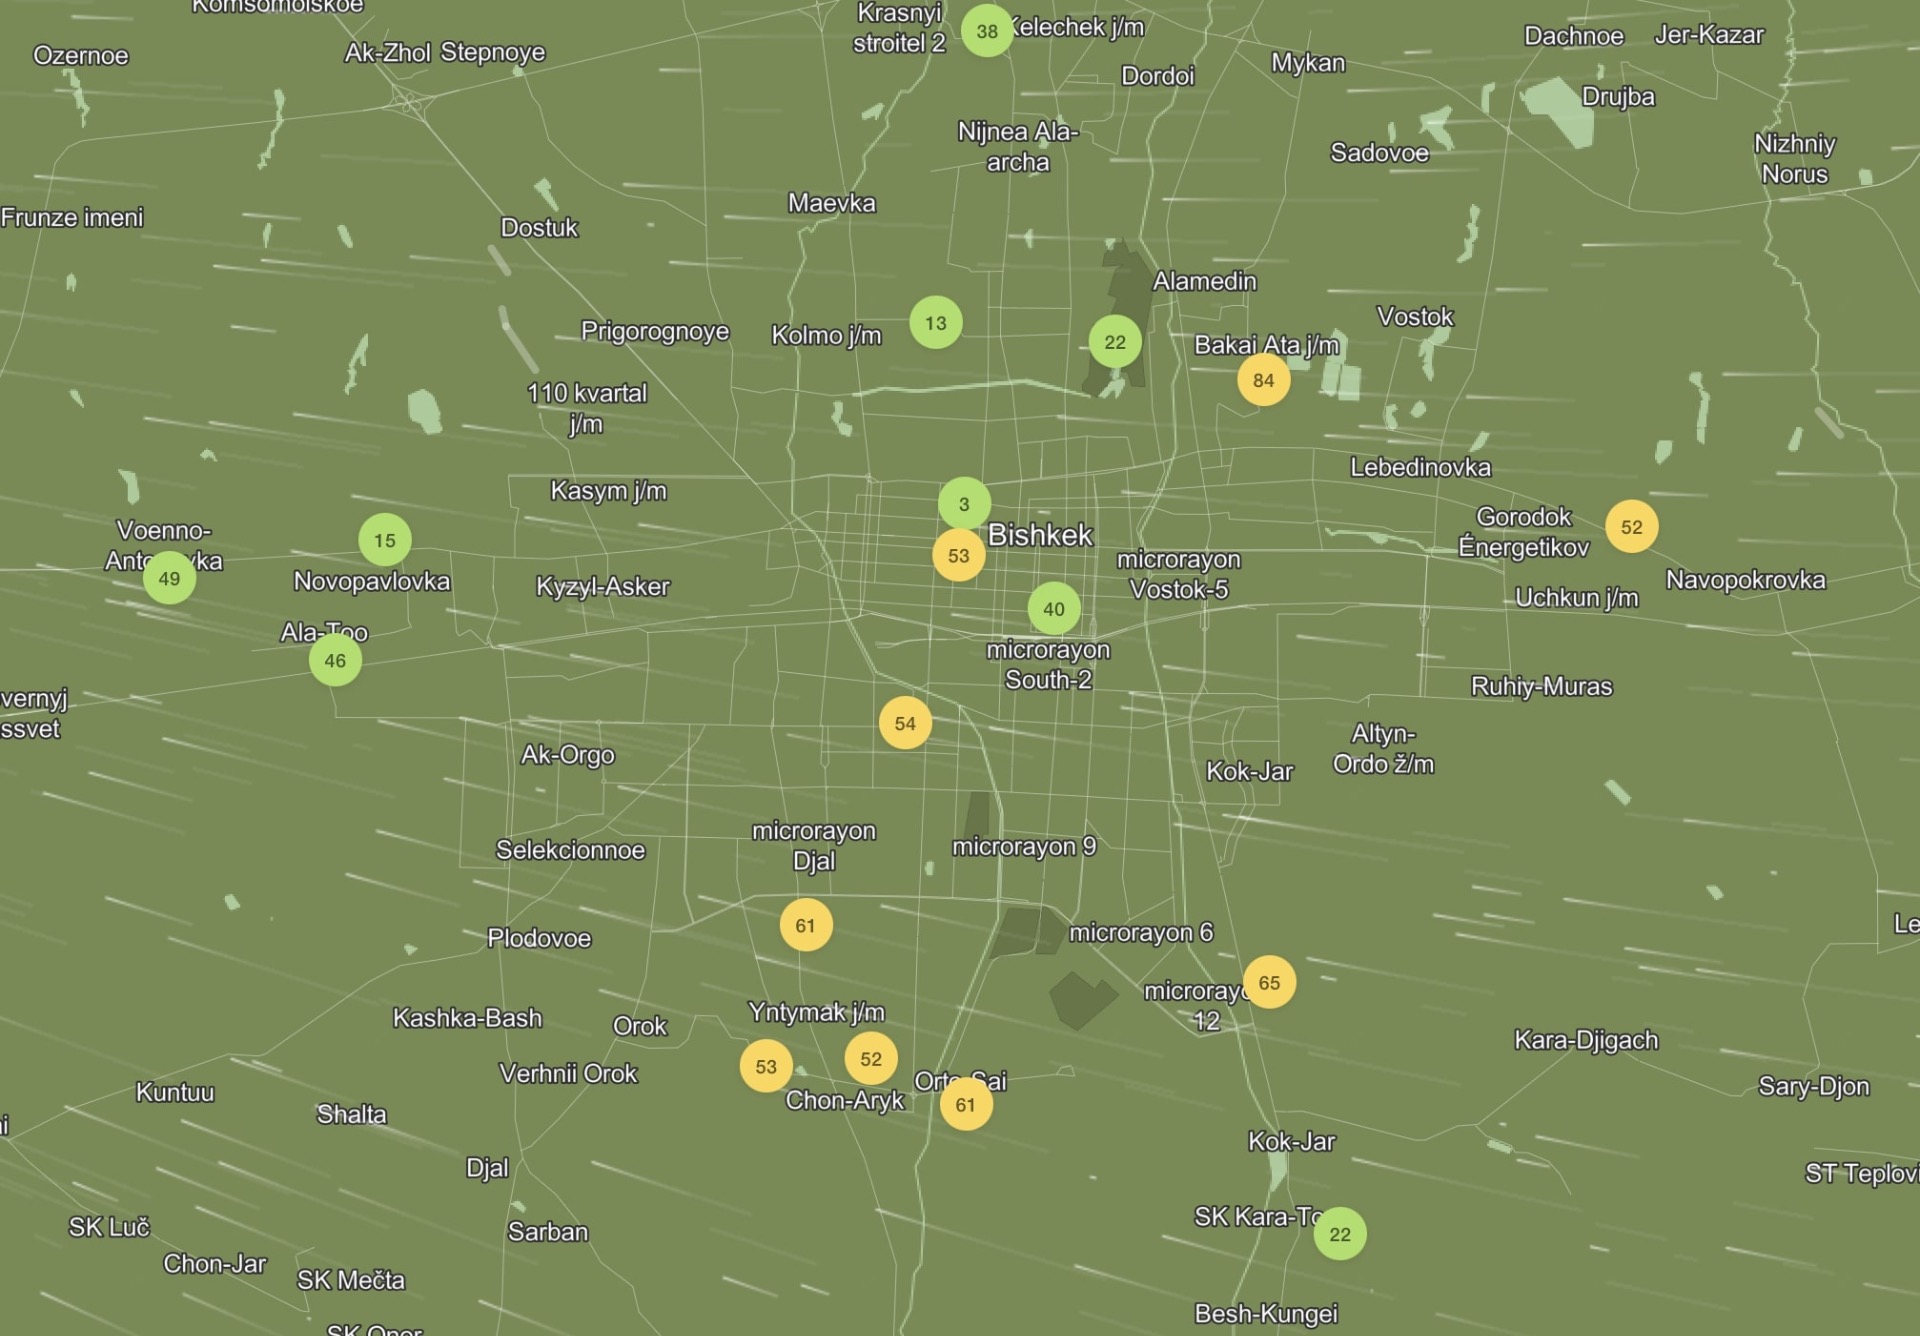Viewport: 1920px width, 1336px height.
Task: Open the green 15 marker above Novopavlovka
Action: 384,540
